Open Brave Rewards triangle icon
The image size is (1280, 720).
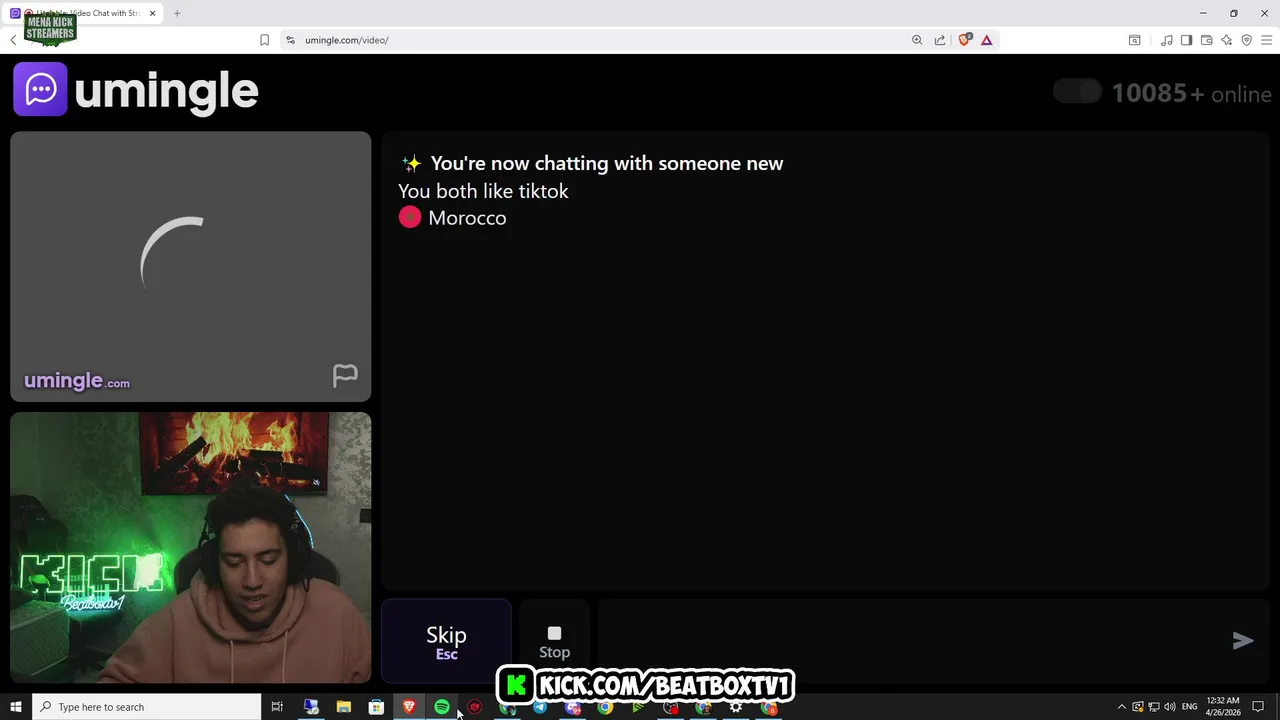coord(987,40)
